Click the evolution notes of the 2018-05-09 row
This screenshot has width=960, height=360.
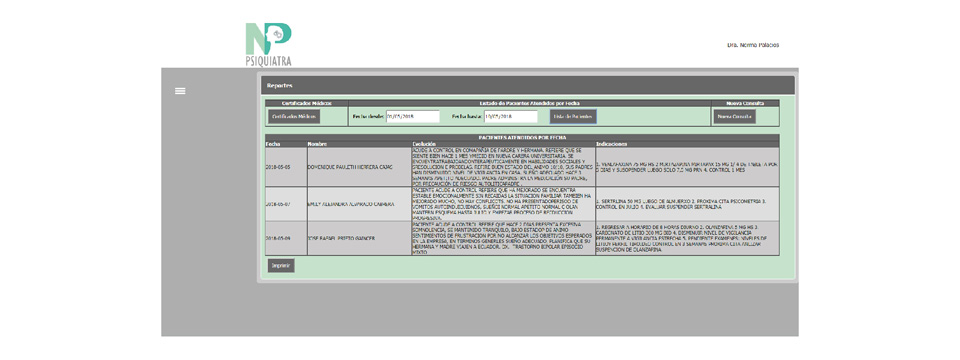tap(503, 238)
